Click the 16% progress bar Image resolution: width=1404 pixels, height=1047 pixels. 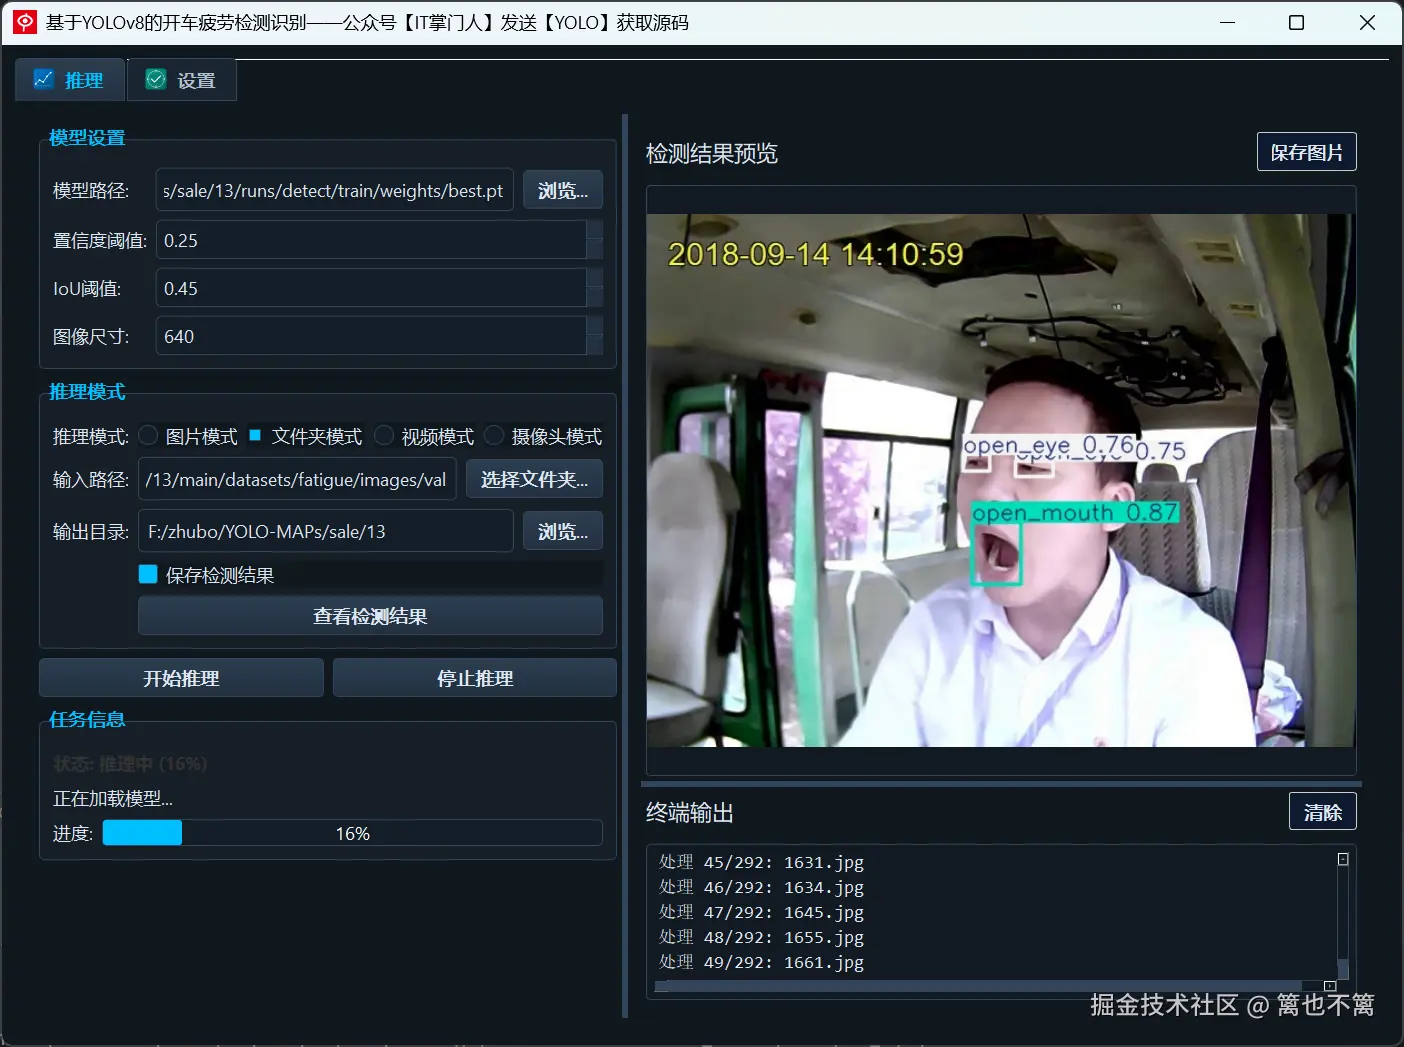(x=352, y=833)
